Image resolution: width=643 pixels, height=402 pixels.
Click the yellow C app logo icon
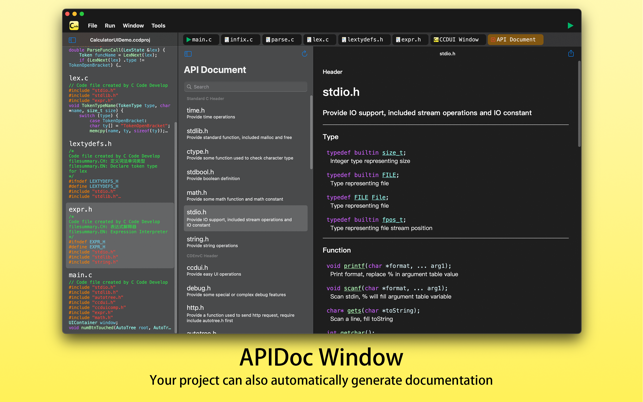pyautogui.click(x=74, y=25)
